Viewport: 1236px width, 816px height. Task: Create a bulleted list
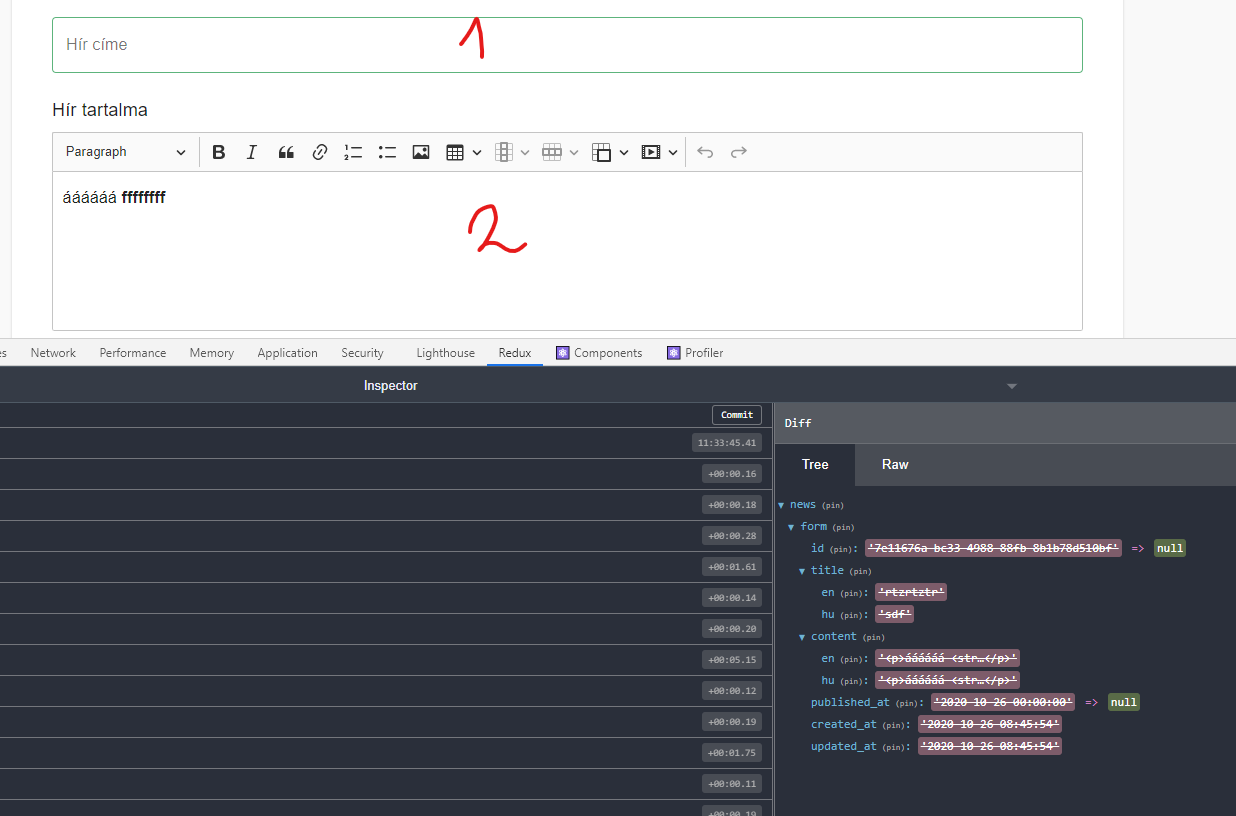point(387,152)
